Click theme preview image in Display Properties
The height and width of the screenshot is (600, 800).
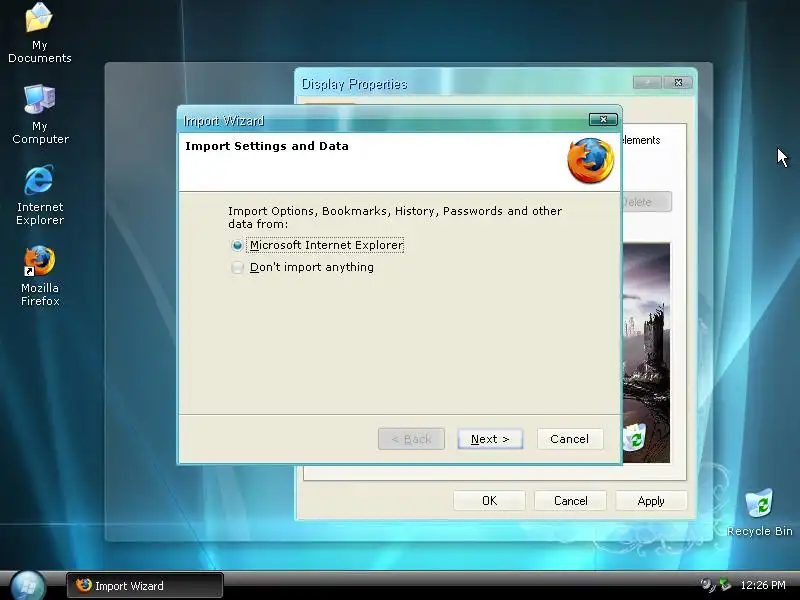coord(646,353)
